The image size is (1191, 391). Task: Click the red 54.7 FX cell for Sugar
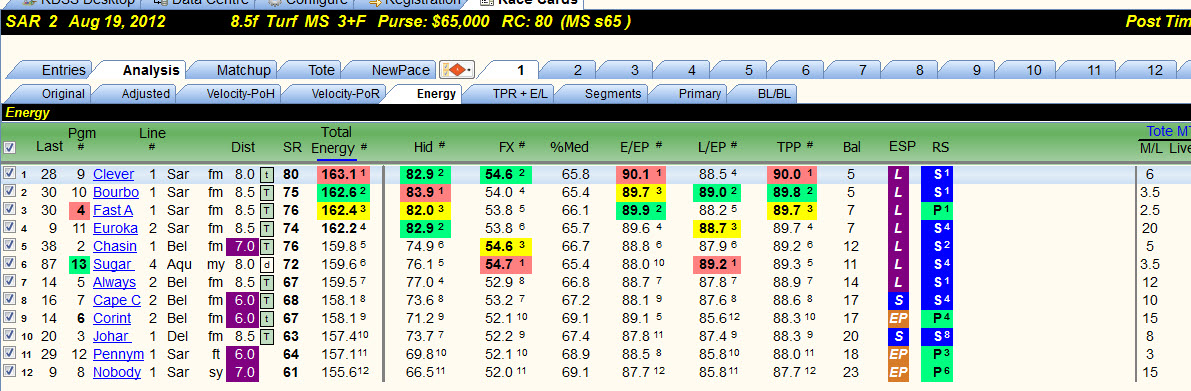click(505, 264)
